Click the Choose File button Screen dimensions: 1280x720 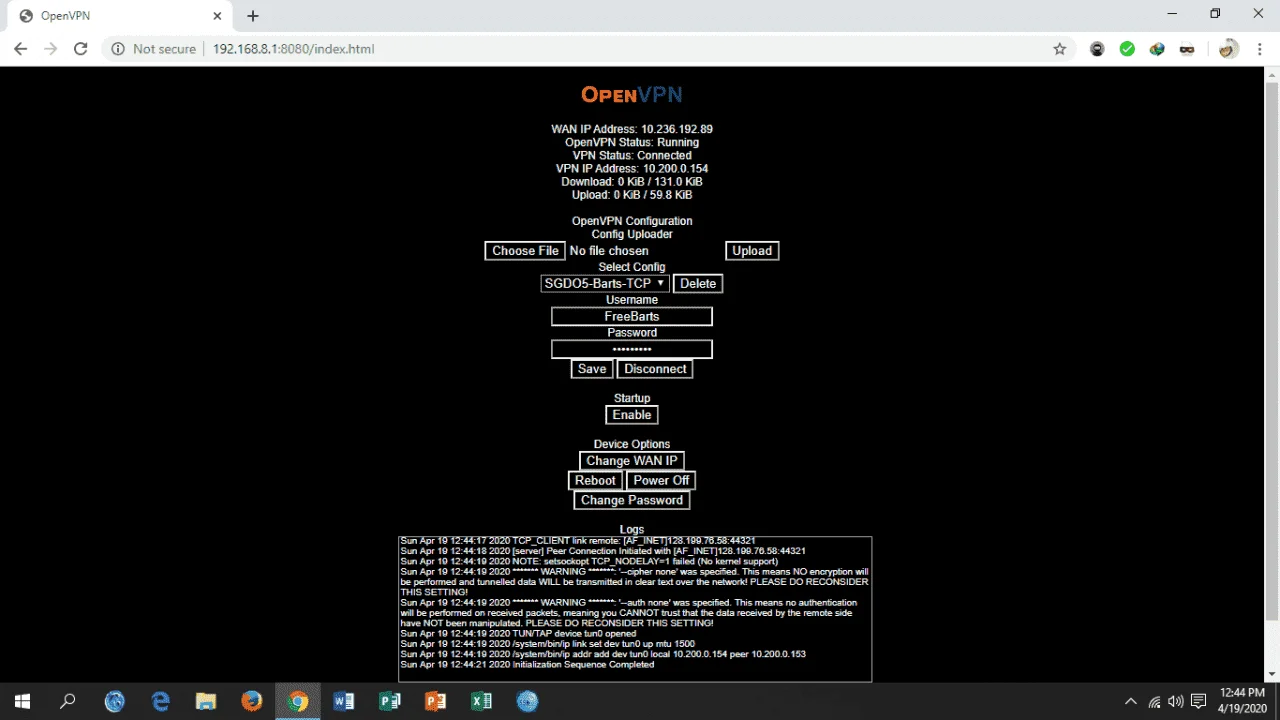[x=525, y=251]
